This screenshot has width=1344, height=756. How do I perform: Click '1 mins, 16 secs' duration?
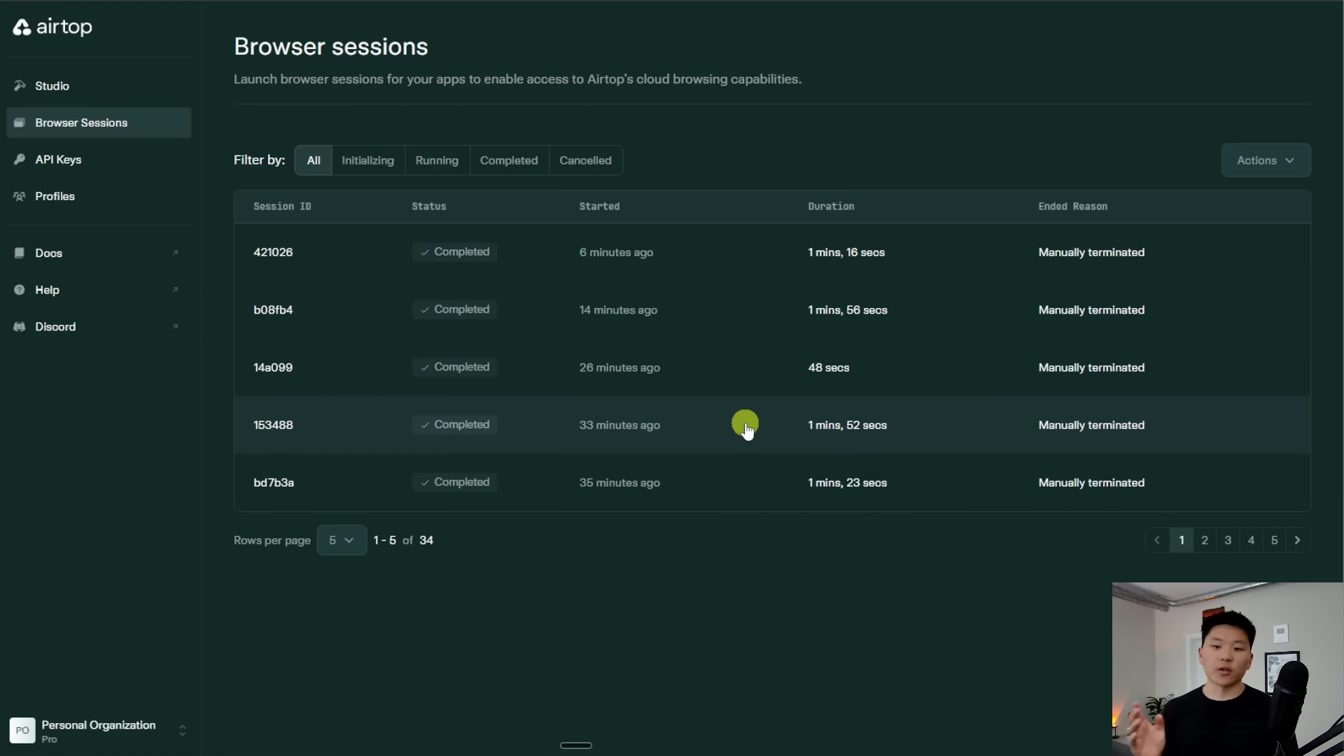[x=846, y=252]
